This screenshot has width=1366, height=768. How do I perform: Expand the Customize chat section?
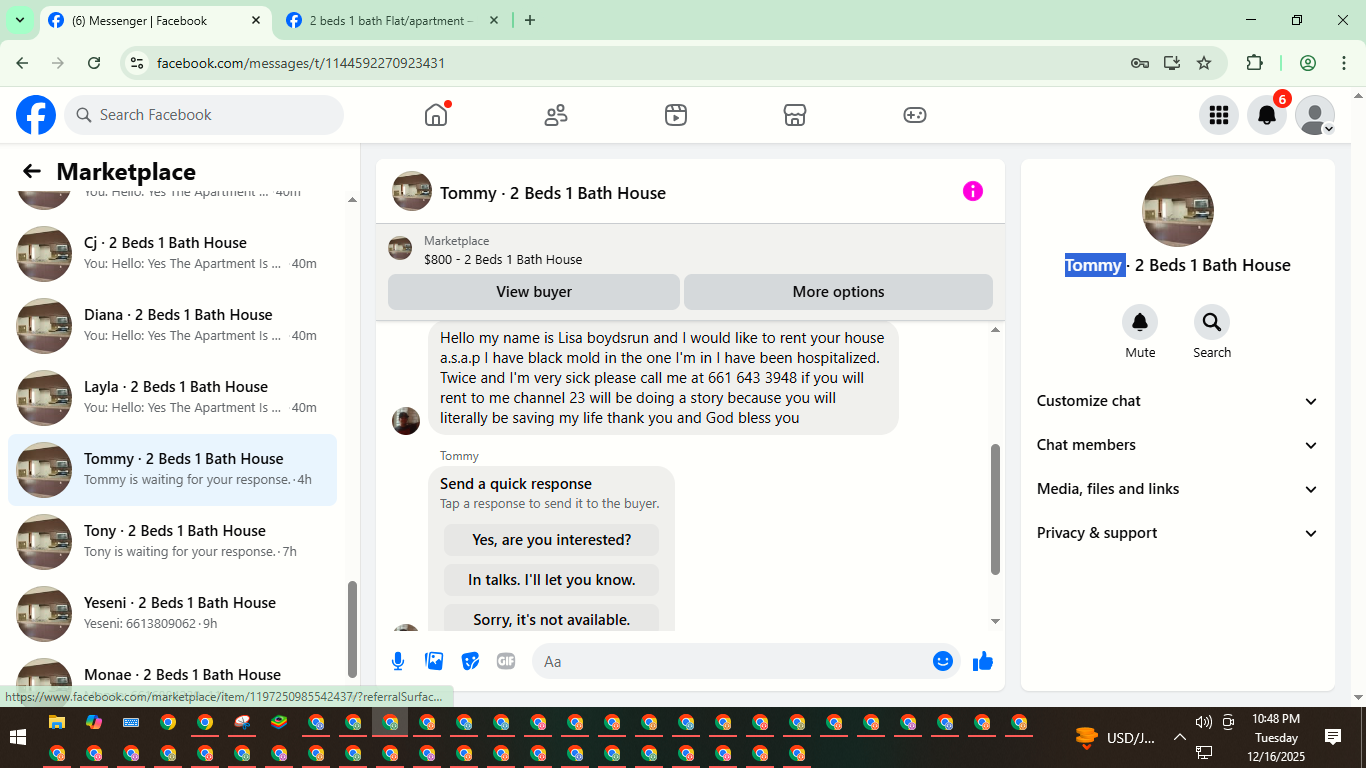[x=1178, y=401]
